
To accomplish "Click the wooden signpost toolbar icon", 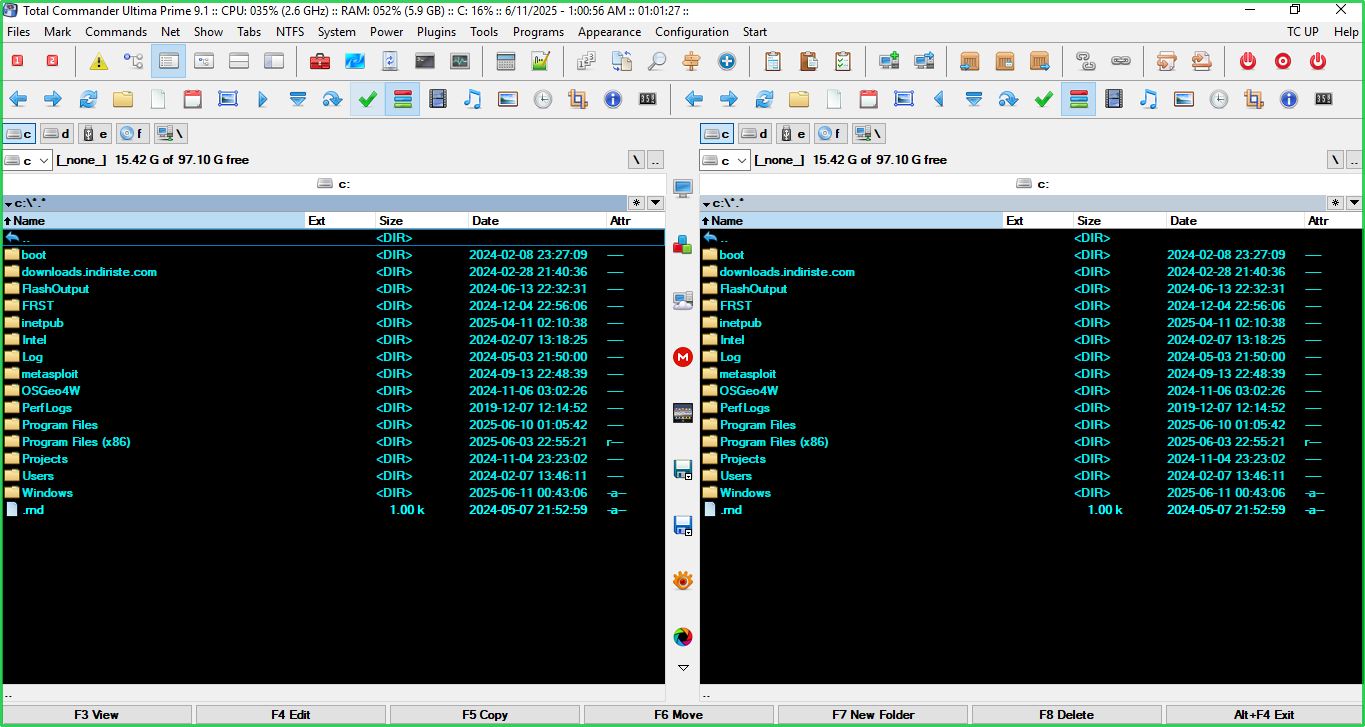I will pyautogui.click(x=692, y=61).
